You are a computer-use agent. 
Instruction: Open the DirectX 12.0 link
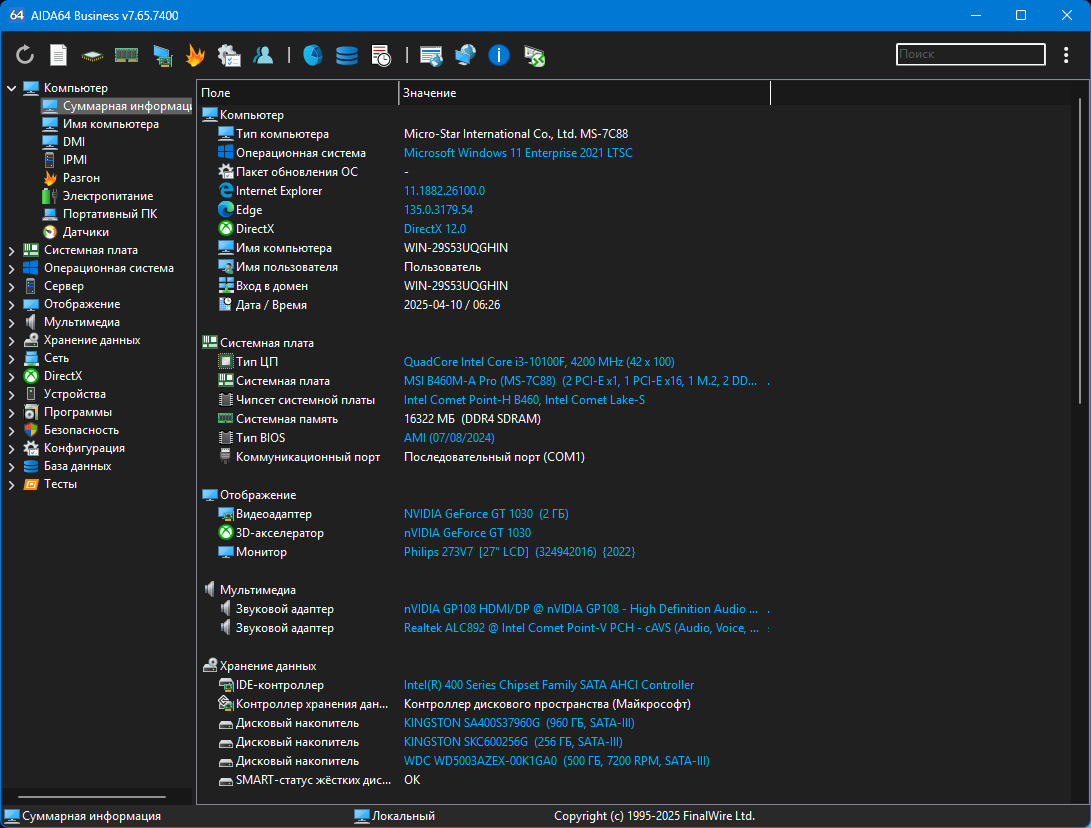(435, 229)
